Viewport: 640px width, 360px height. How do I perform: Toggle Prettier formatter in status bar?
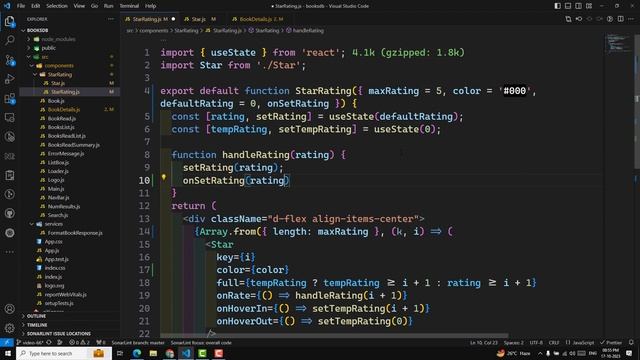pos(611,342)
